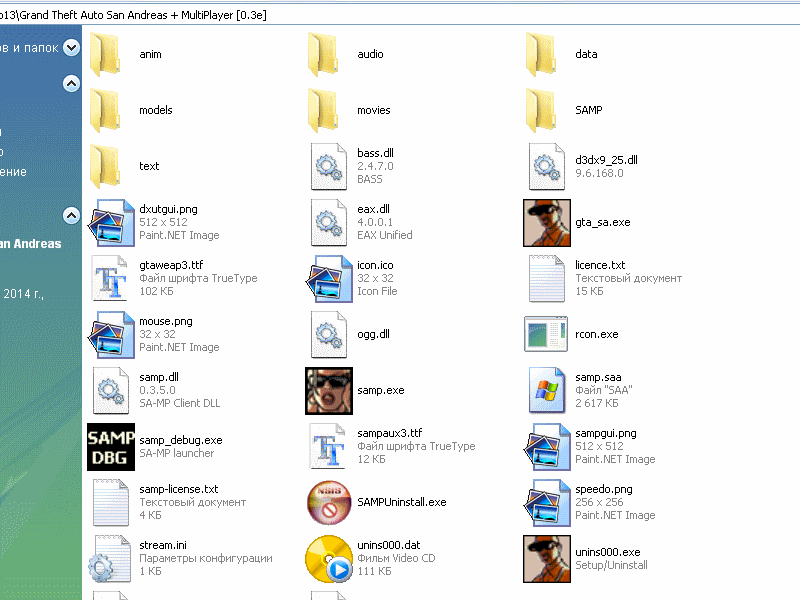The width and height of the screenshot is (800, 600).
Task: Click the "data" folder name
Action: [x=586, y=54]
